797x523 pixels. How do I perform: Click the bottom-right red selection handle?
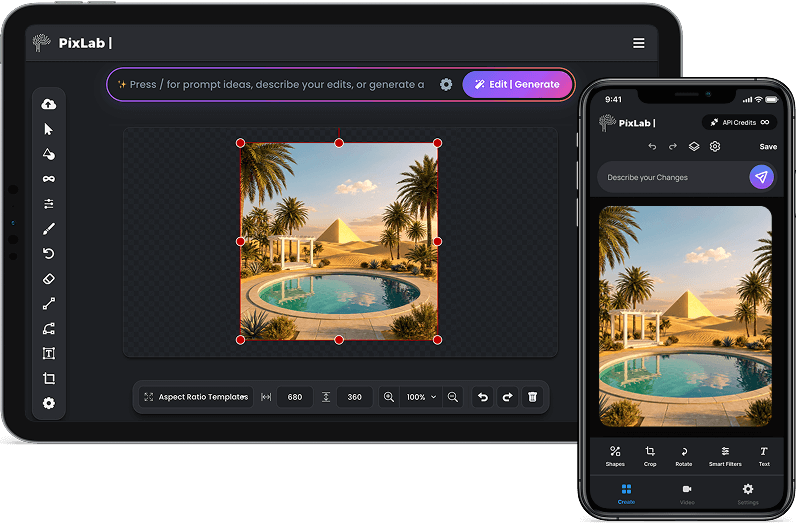click(x=437, y=340)
